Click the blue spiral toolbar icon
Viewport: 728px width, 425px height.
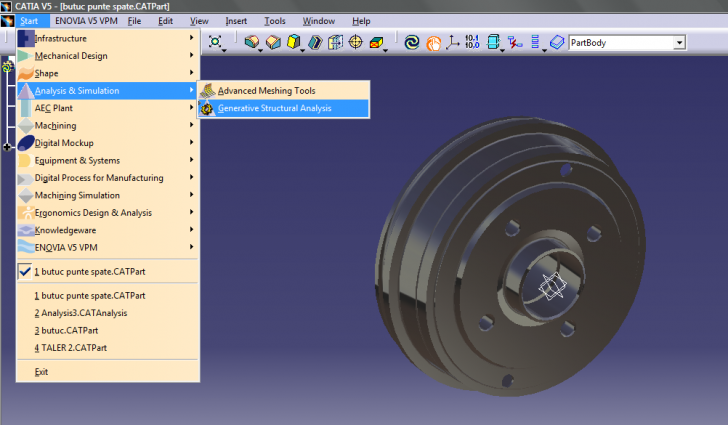click(412, 42)
